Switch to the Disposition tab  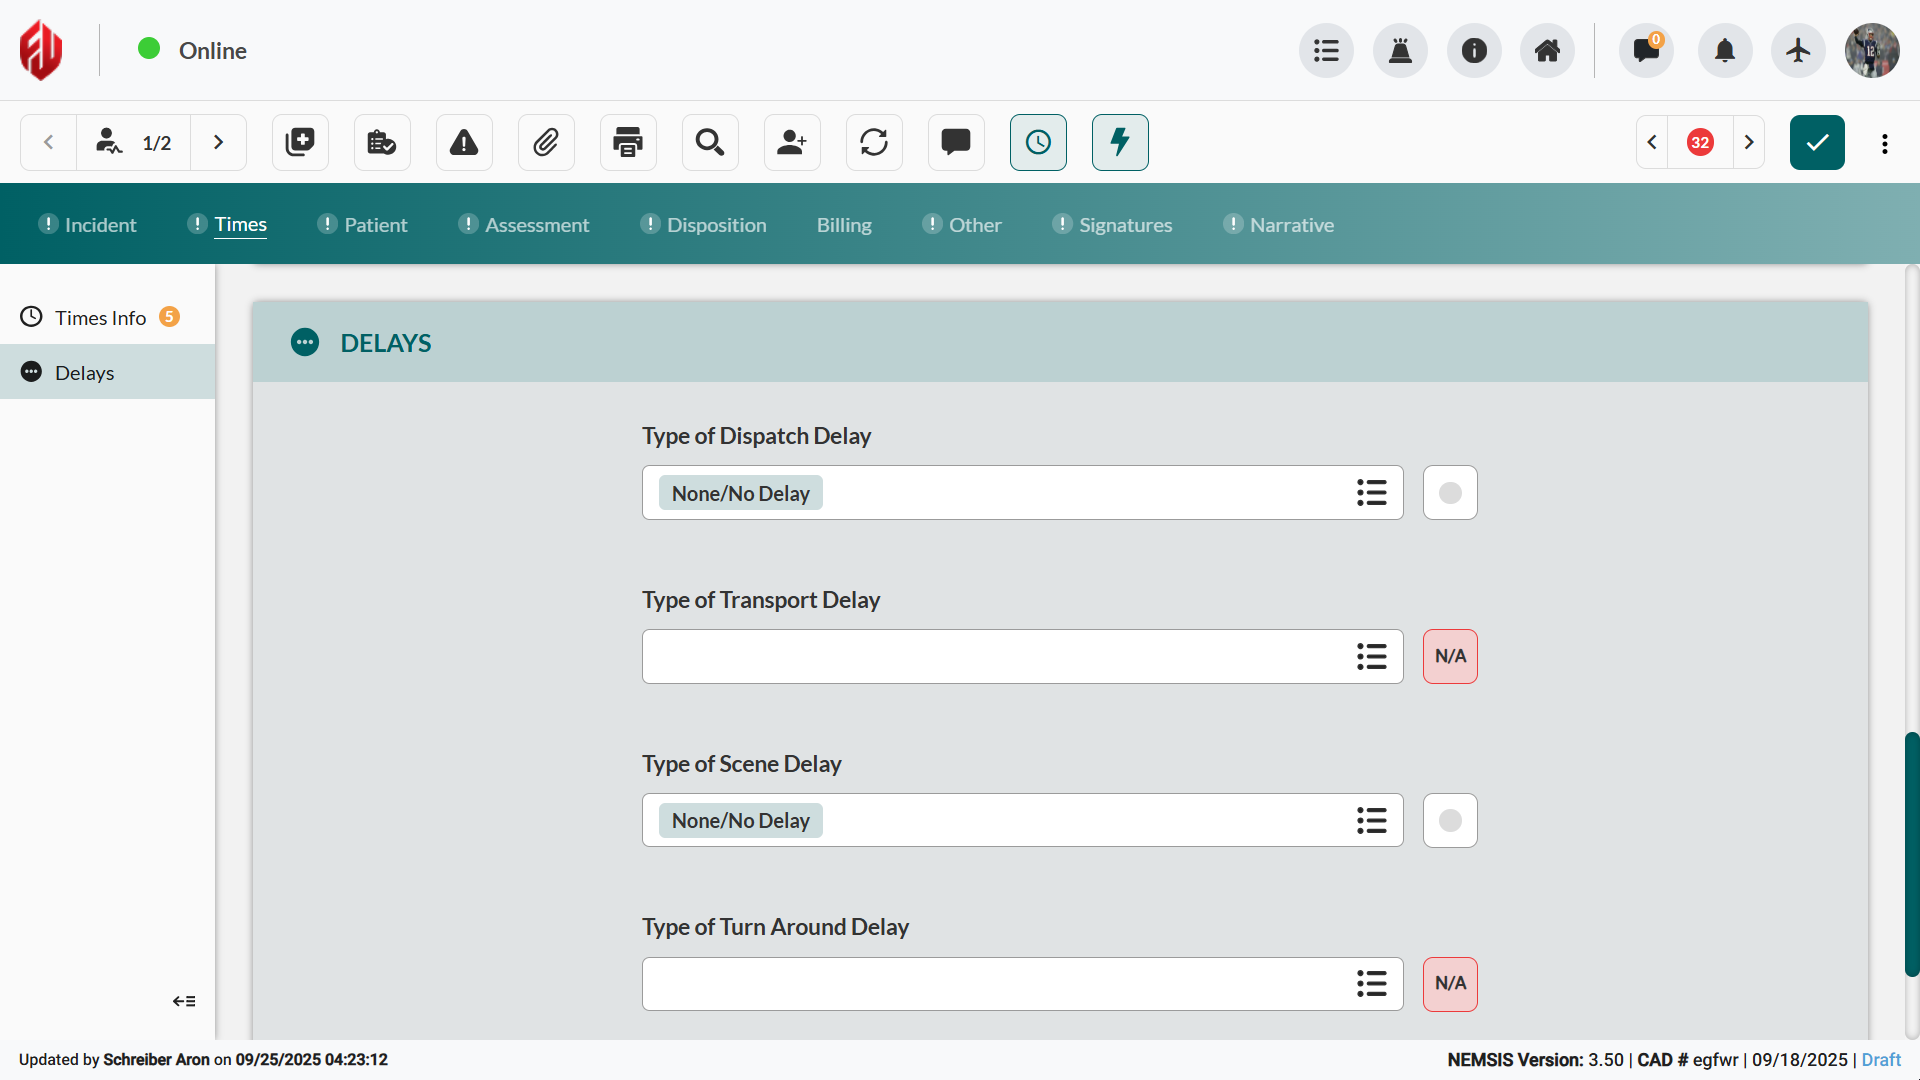click(716, 225)
